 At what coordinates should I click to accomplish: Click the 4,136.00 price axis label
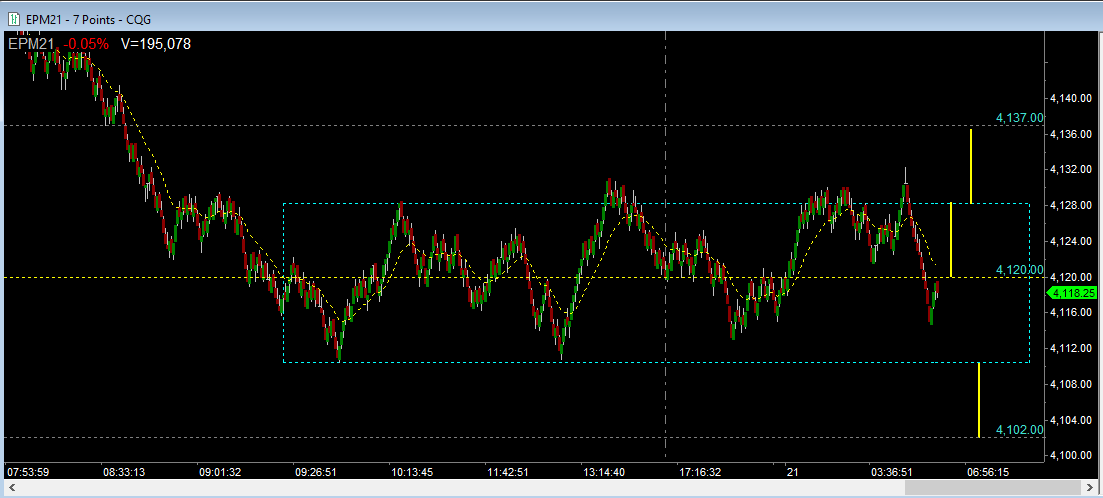pyautogui.click(x=1071, y=134)
